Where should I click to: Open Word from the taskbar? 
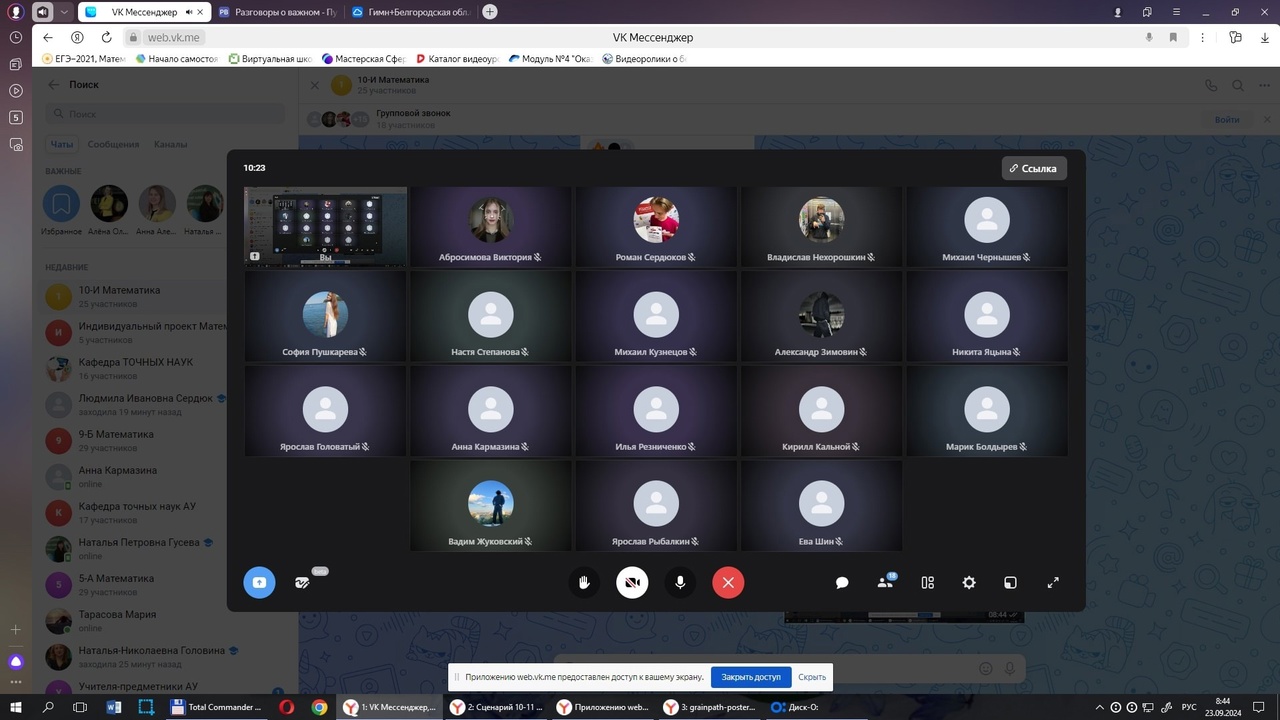pos(113,707)
